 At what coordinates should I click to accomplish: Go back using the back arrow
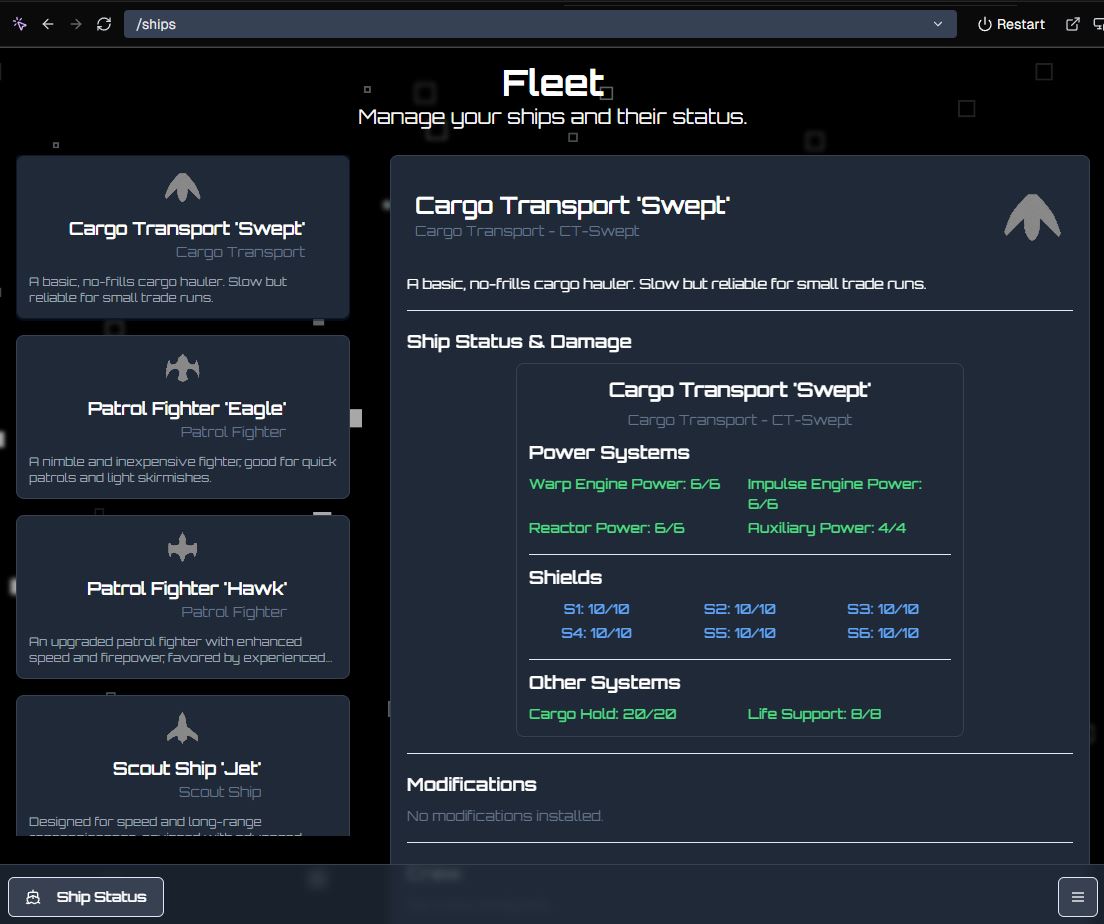tap(48, 24)
